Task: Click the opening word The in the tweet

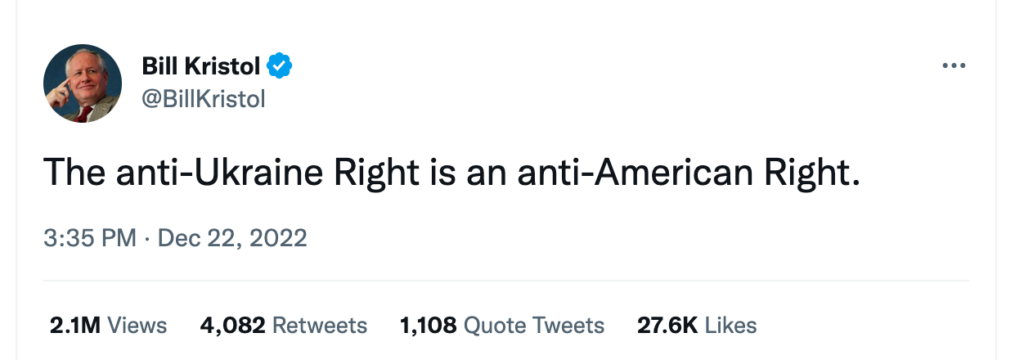Action: 74,172
